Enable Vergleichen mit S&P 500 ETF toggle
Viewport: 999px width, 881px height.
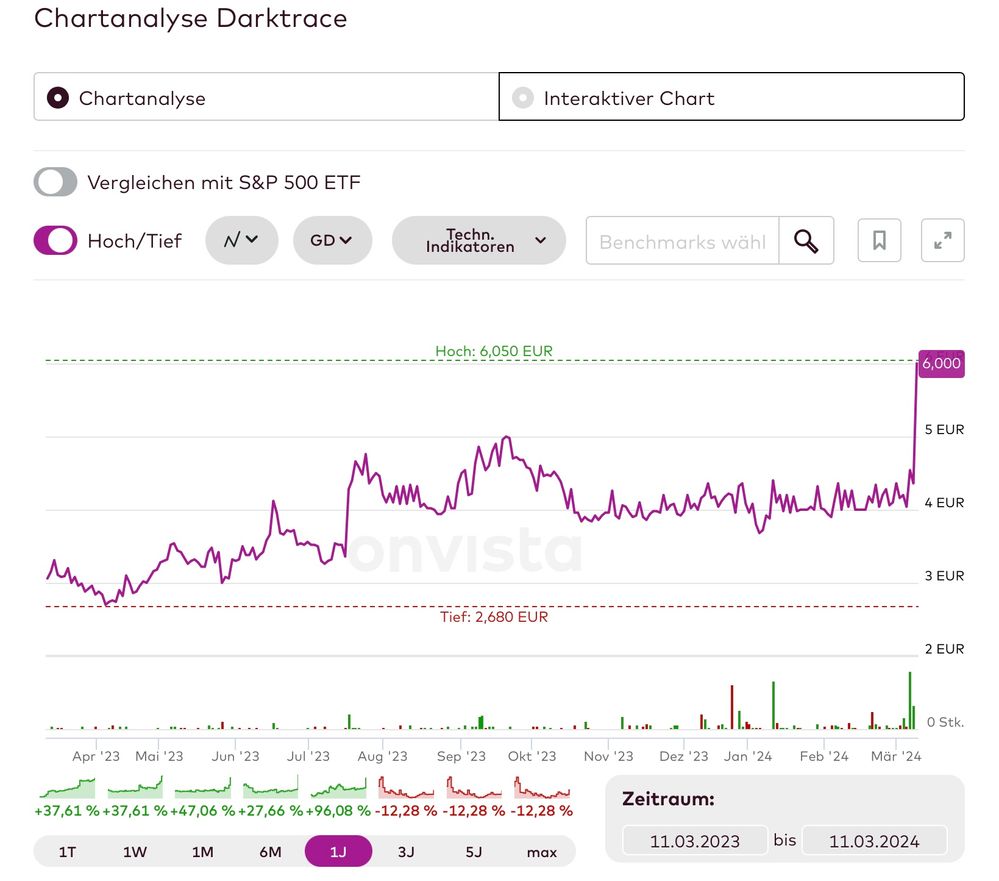point(55,182)
